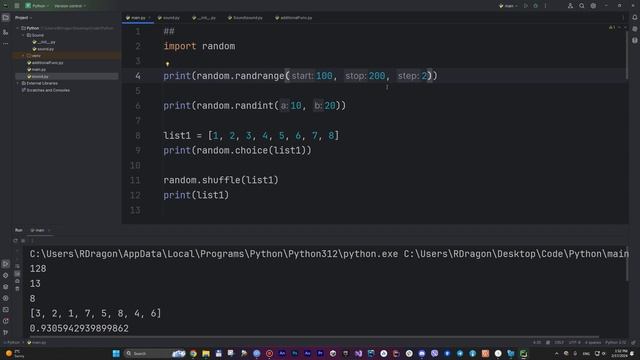Click the Run button in toolbar

pos(526,6)
